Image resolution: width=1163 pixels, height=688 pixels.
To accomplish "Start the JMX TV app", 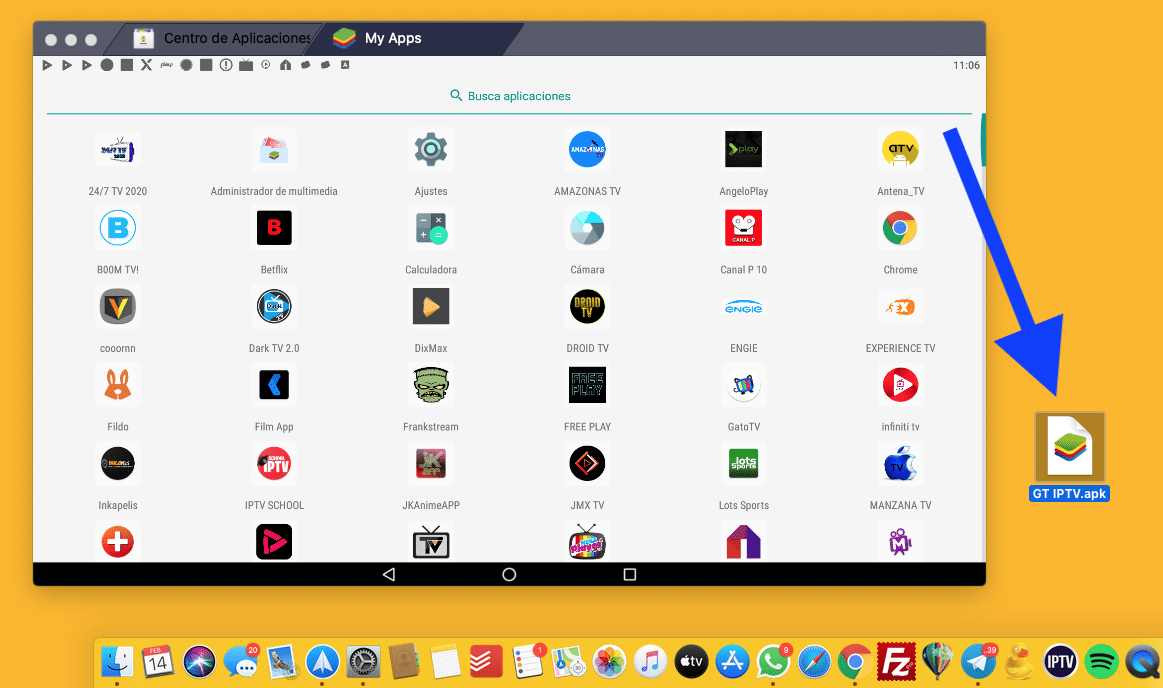I will [587, 463].
